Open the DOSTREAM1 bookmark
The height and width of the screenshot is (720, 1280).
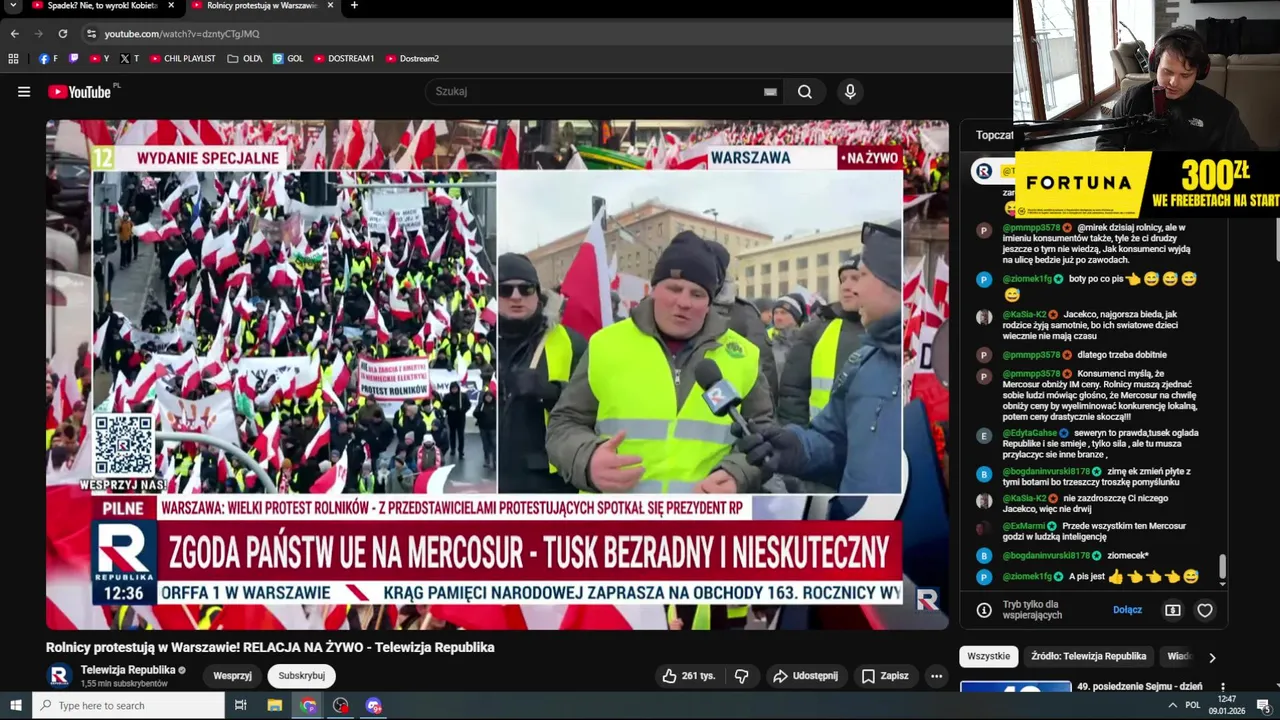click(344, 59)
